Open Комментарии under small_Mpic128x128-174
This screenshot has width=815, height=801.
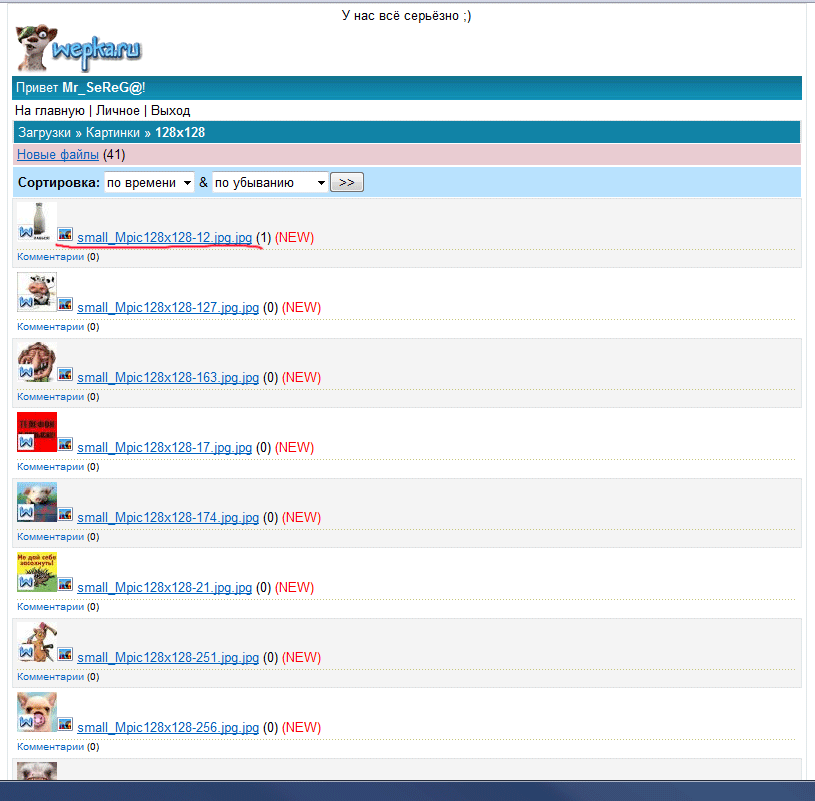pyautogui.click(x=50, y=537)
